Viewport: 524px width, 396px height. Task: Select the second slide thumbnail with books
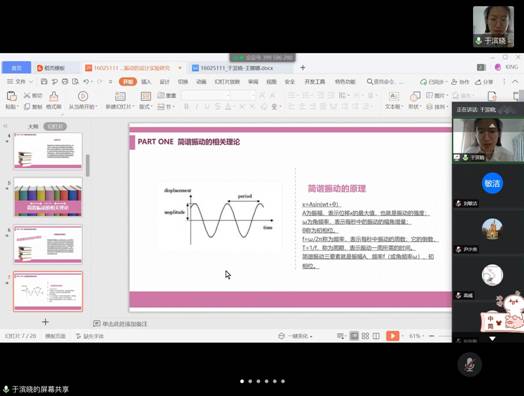[48, 197]
